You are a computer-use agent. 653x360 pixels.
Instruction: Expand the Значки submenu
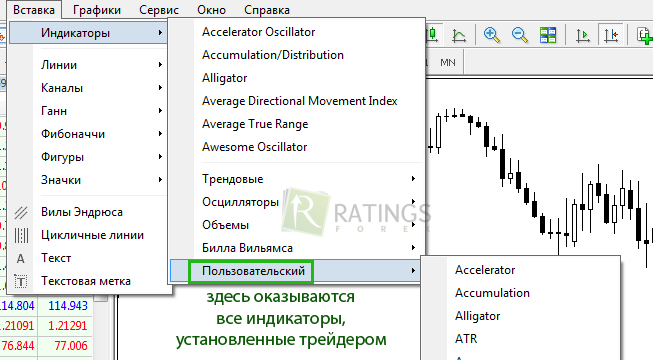[x=88, y=180]
